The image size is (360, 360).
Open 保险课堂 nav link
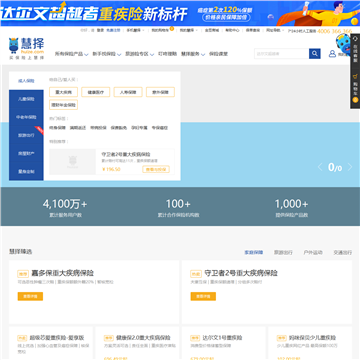(218, 54)
